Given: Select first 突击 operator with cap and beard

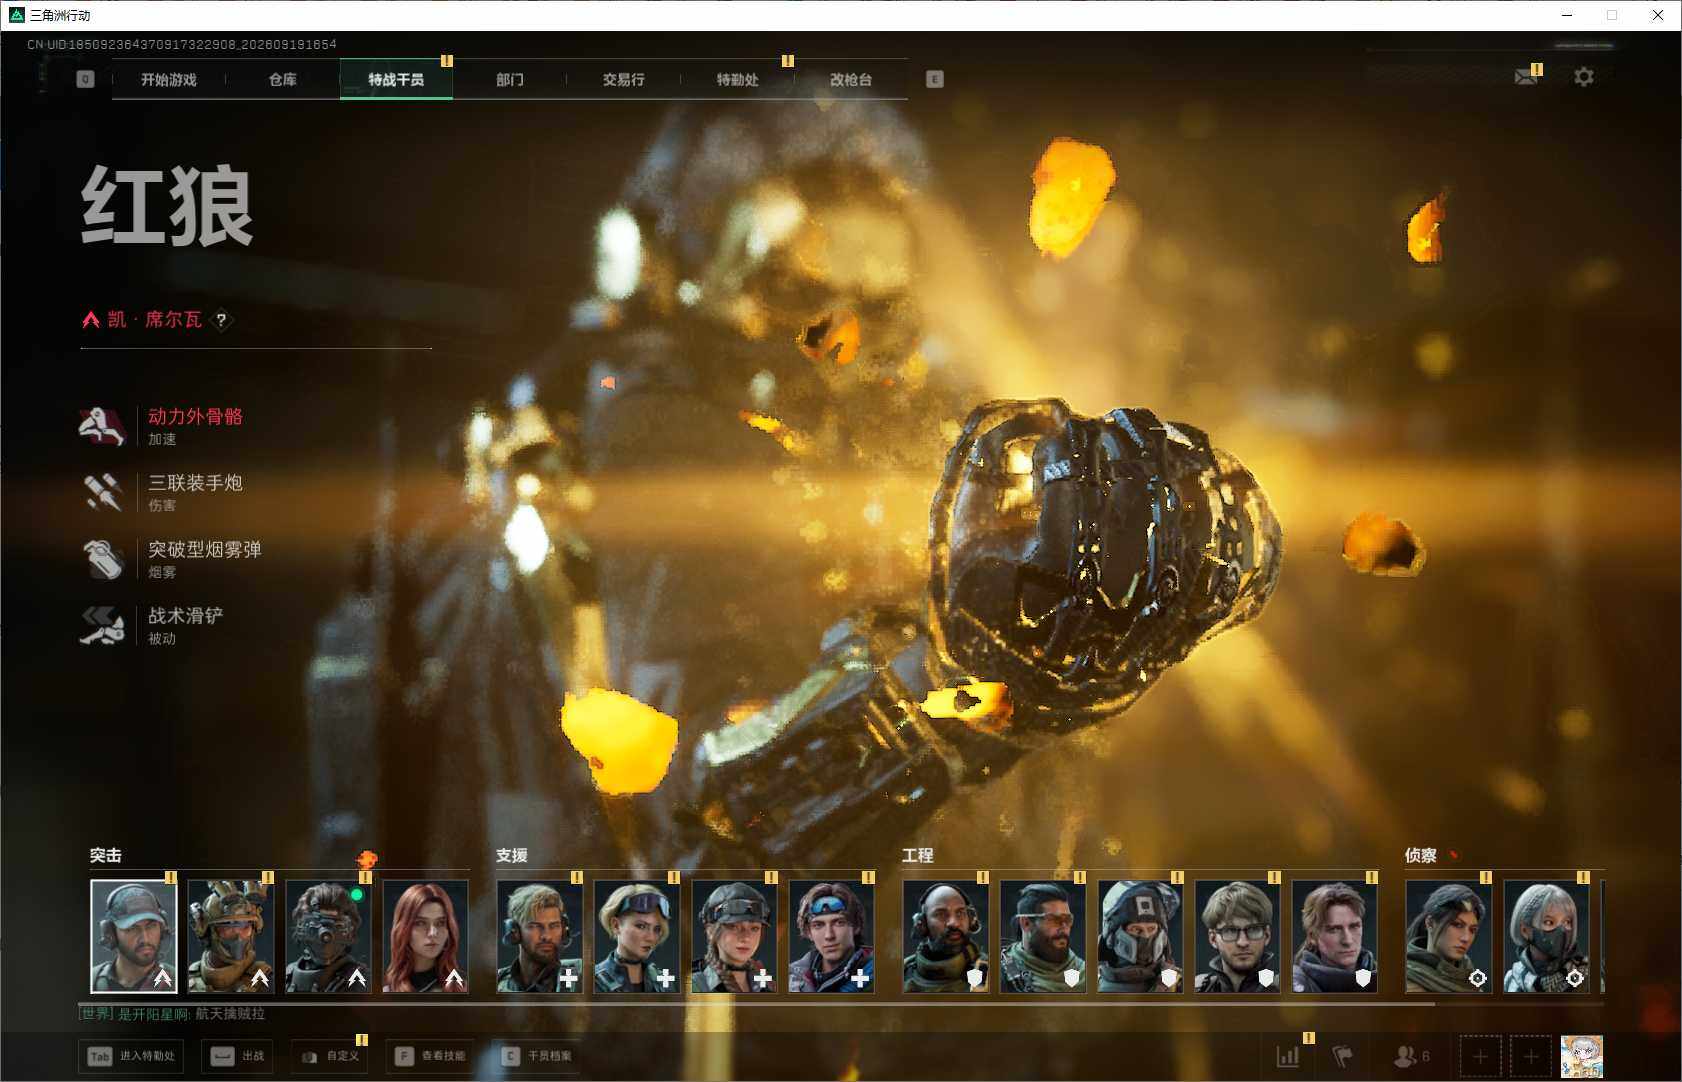Looking at the screenshot, I should (x=134, y=936).
